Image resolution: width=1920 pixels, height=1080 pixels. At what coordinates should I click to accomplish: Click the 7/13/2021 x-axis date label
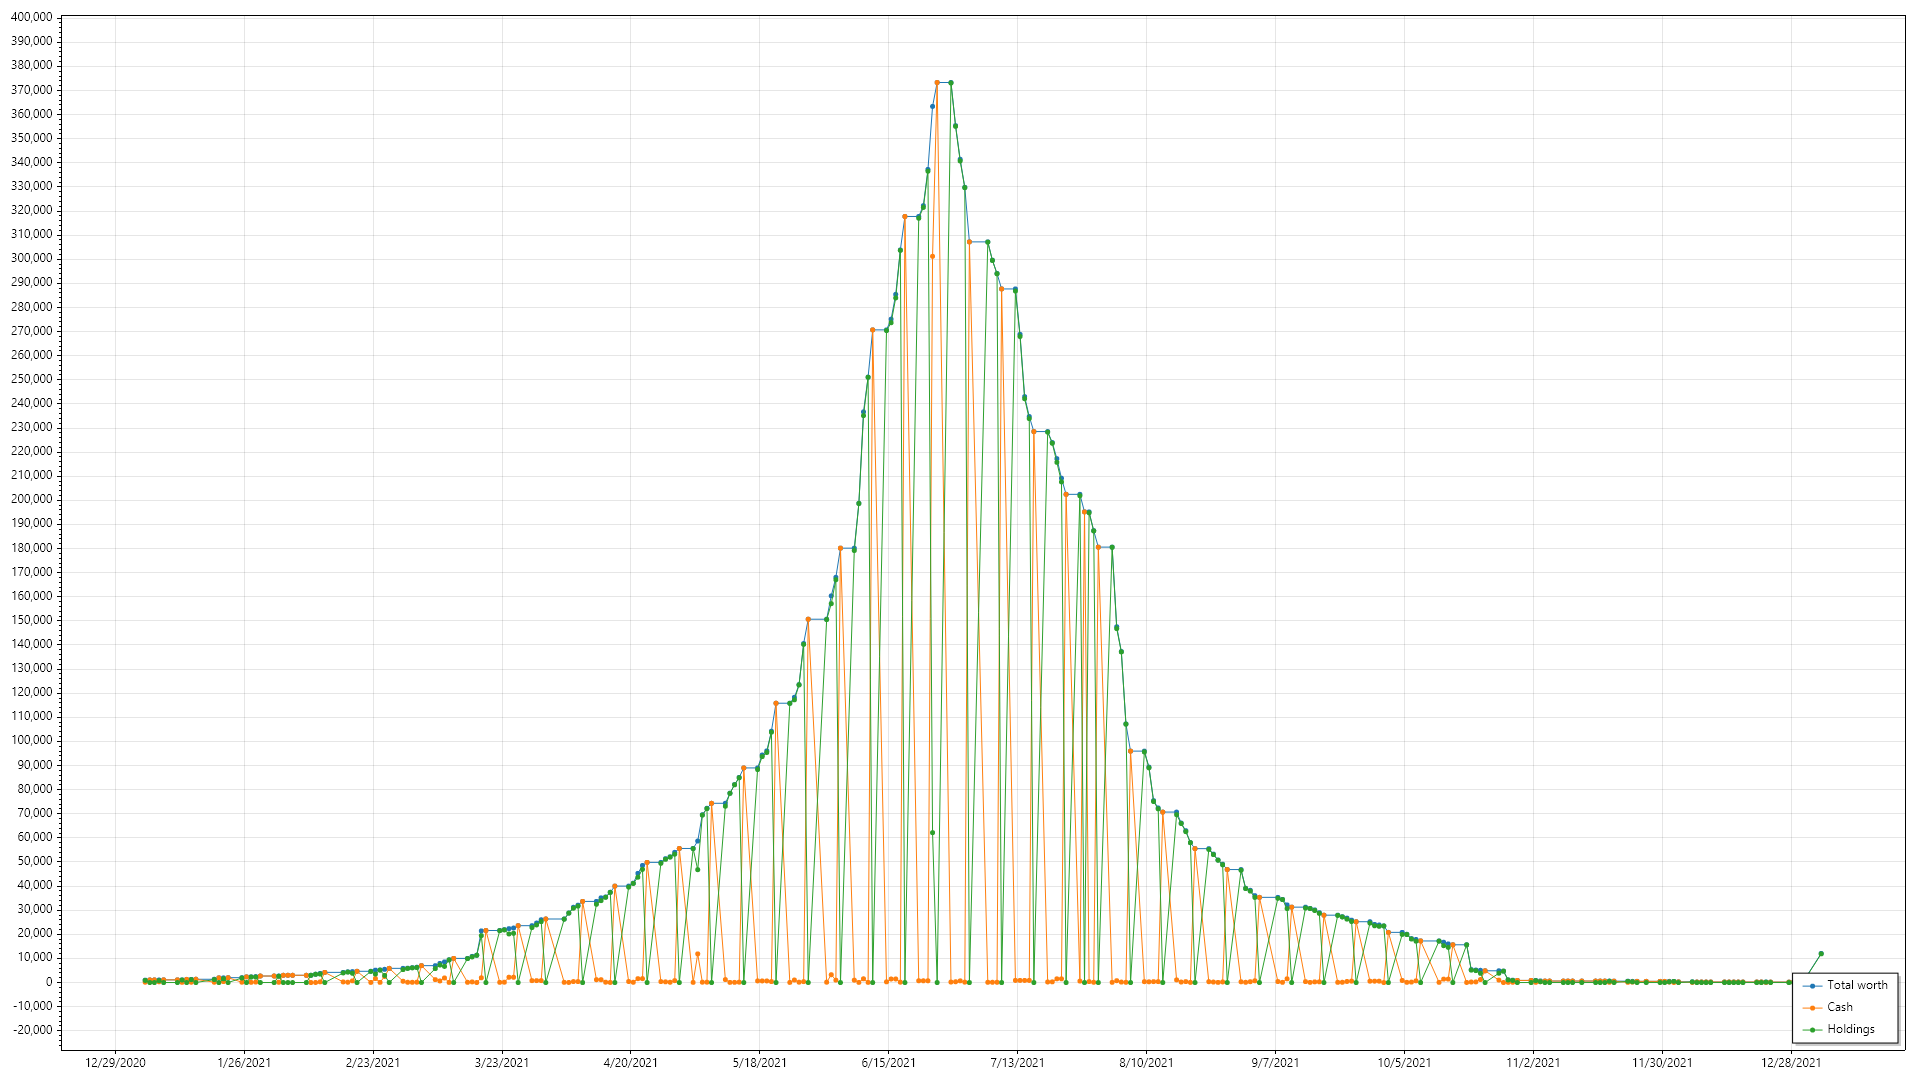pos(1018,1063)
